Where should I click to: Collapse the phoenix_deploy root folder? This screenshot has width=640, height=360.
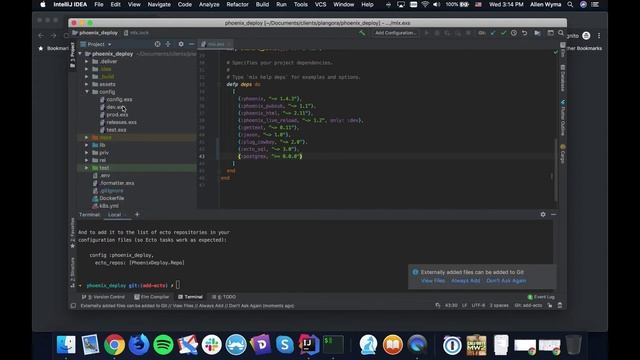(x=80, y=54)
